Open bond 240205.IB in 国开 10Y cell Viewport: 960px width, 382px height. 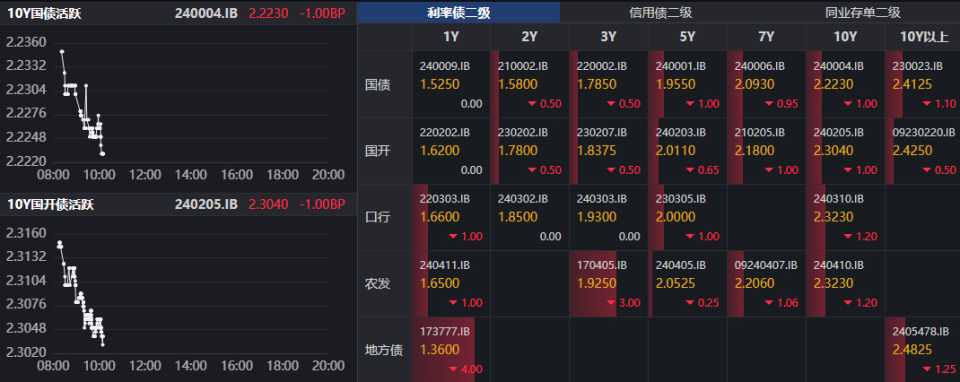click(x=845, y=151)
